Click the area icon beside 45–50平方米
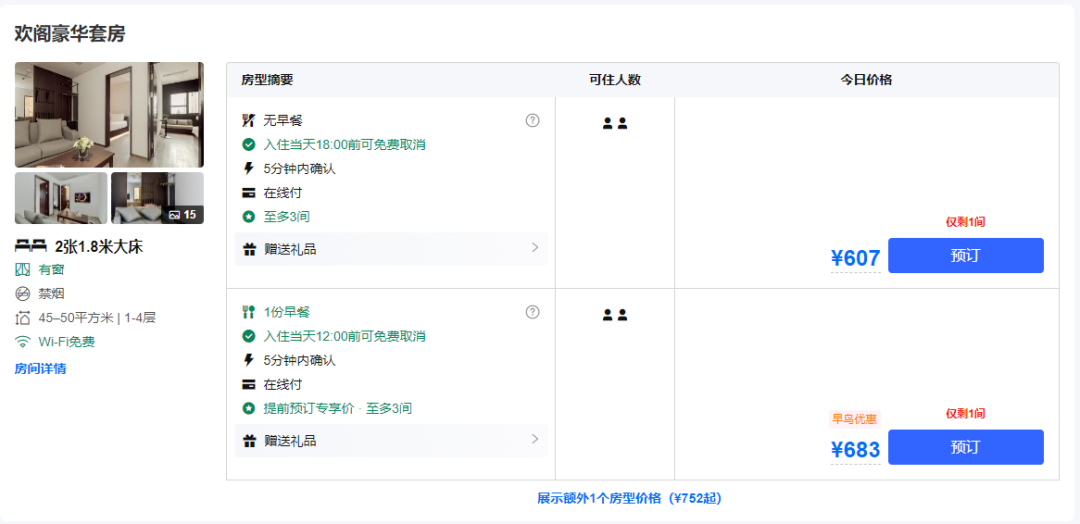1080x524 pixels. point(23,318)
